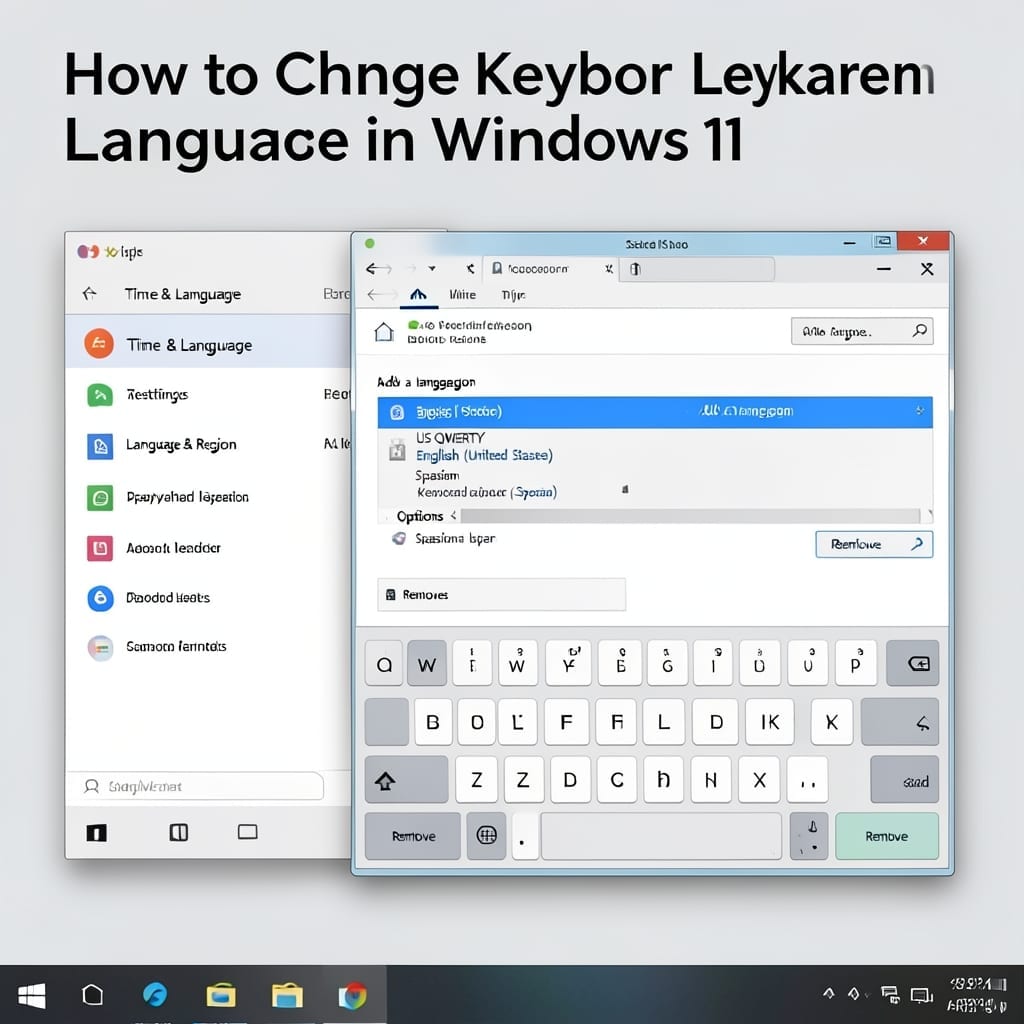
Task: Click the magnifier icon in the search field
Action: point(920,330)
